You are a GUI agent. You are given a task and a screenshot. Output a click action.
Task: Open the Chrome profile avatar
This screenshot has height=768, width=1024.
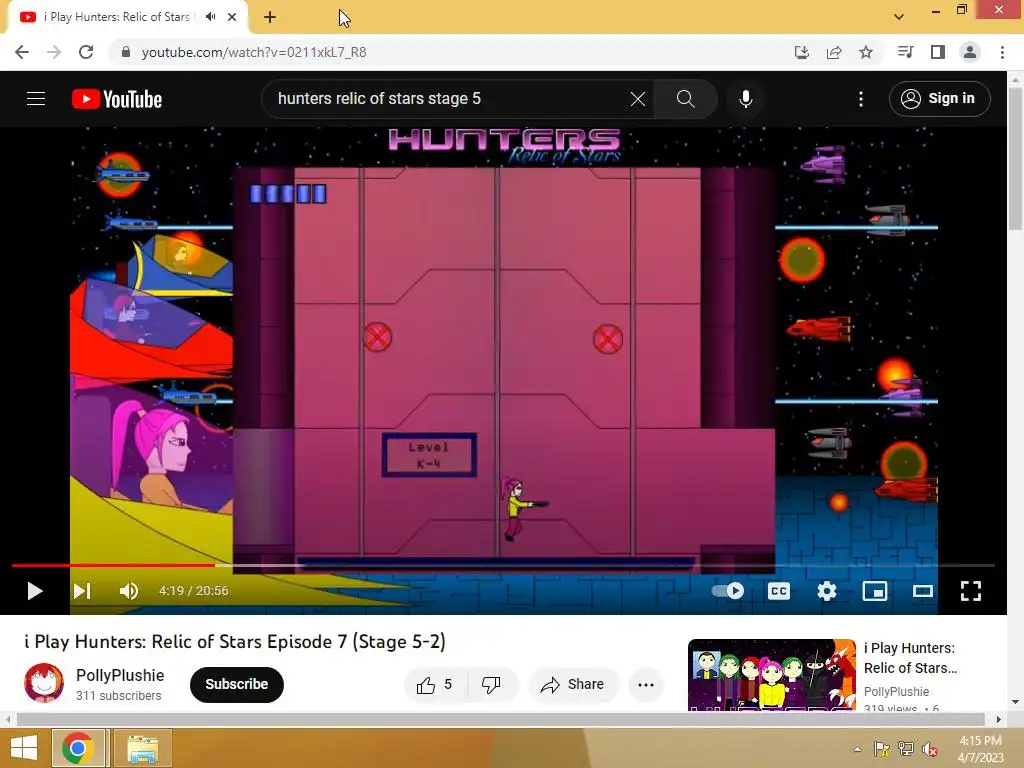(970, 52)
